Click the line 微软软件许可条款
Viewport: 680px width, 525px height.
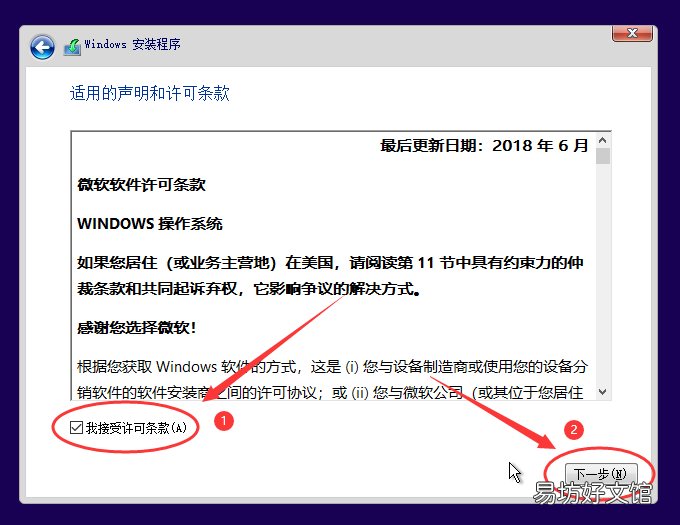(141, 185)
